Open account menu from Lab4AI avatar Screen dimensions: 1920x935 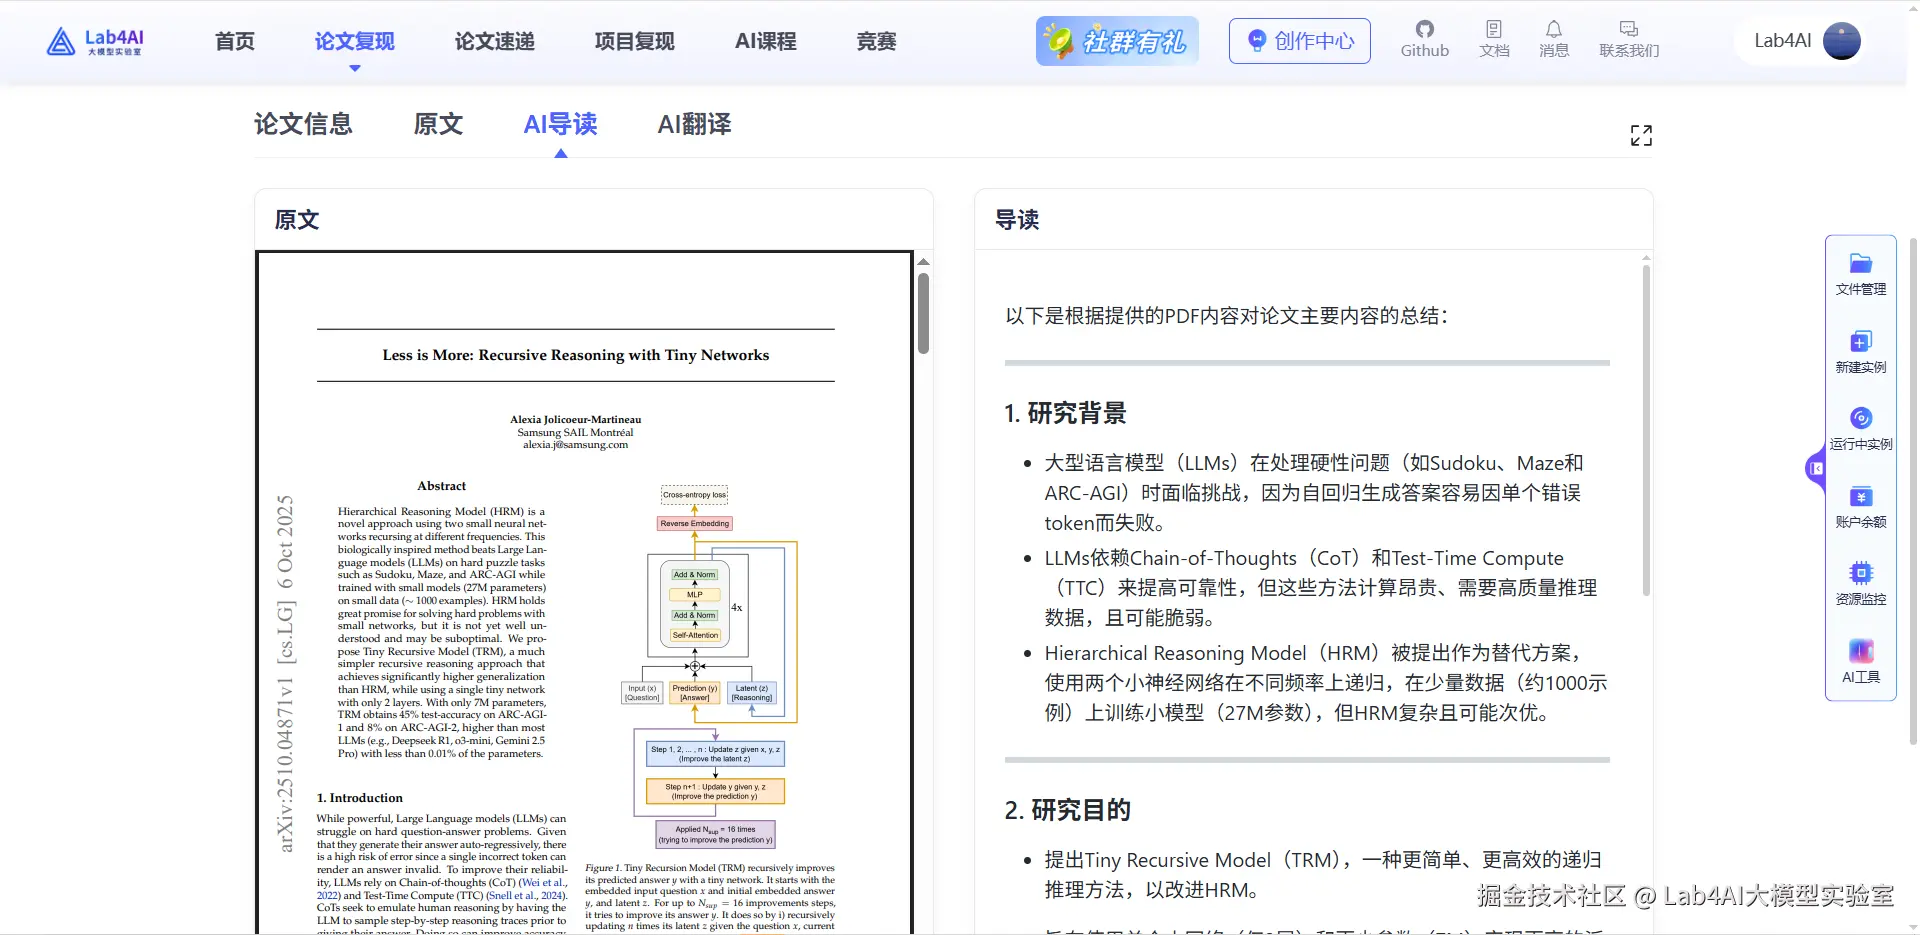tap(1841, 41)
